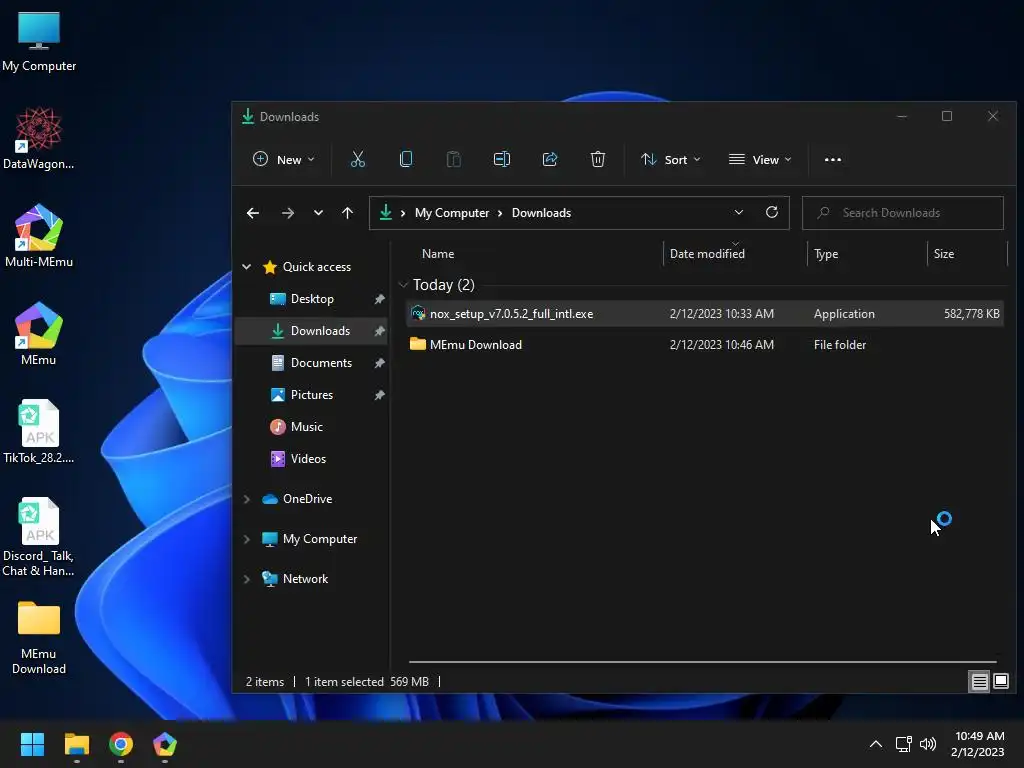Switch to large thumbnails view icon in status bar
Screen dimensions: 1024x768
tap(1000, 682)
